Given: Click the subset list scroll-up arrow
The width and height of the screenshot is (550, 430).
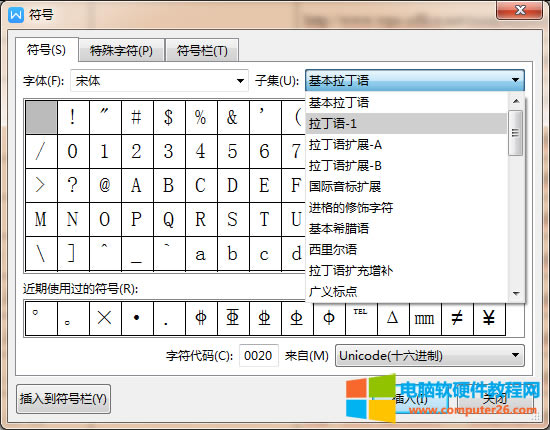Looking at the screenshot, I should 516,101.
